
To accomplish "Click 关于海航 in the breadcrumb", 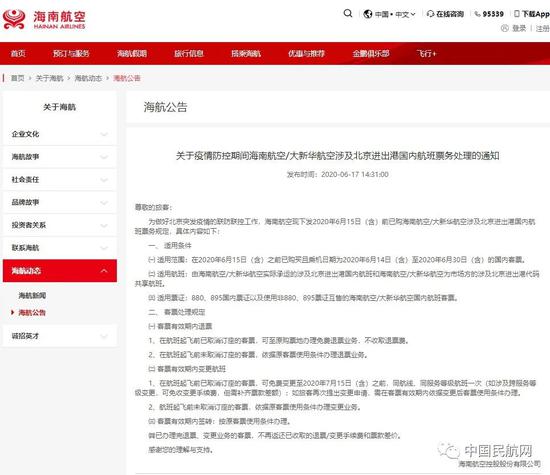I will [49, 78].
